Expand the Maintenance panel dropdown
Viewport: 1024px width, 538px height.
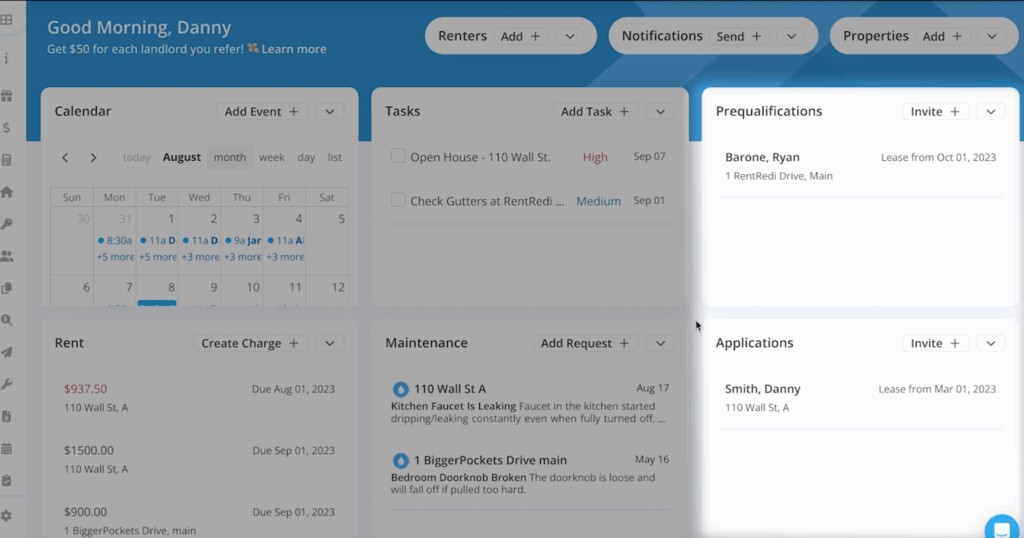660,343
